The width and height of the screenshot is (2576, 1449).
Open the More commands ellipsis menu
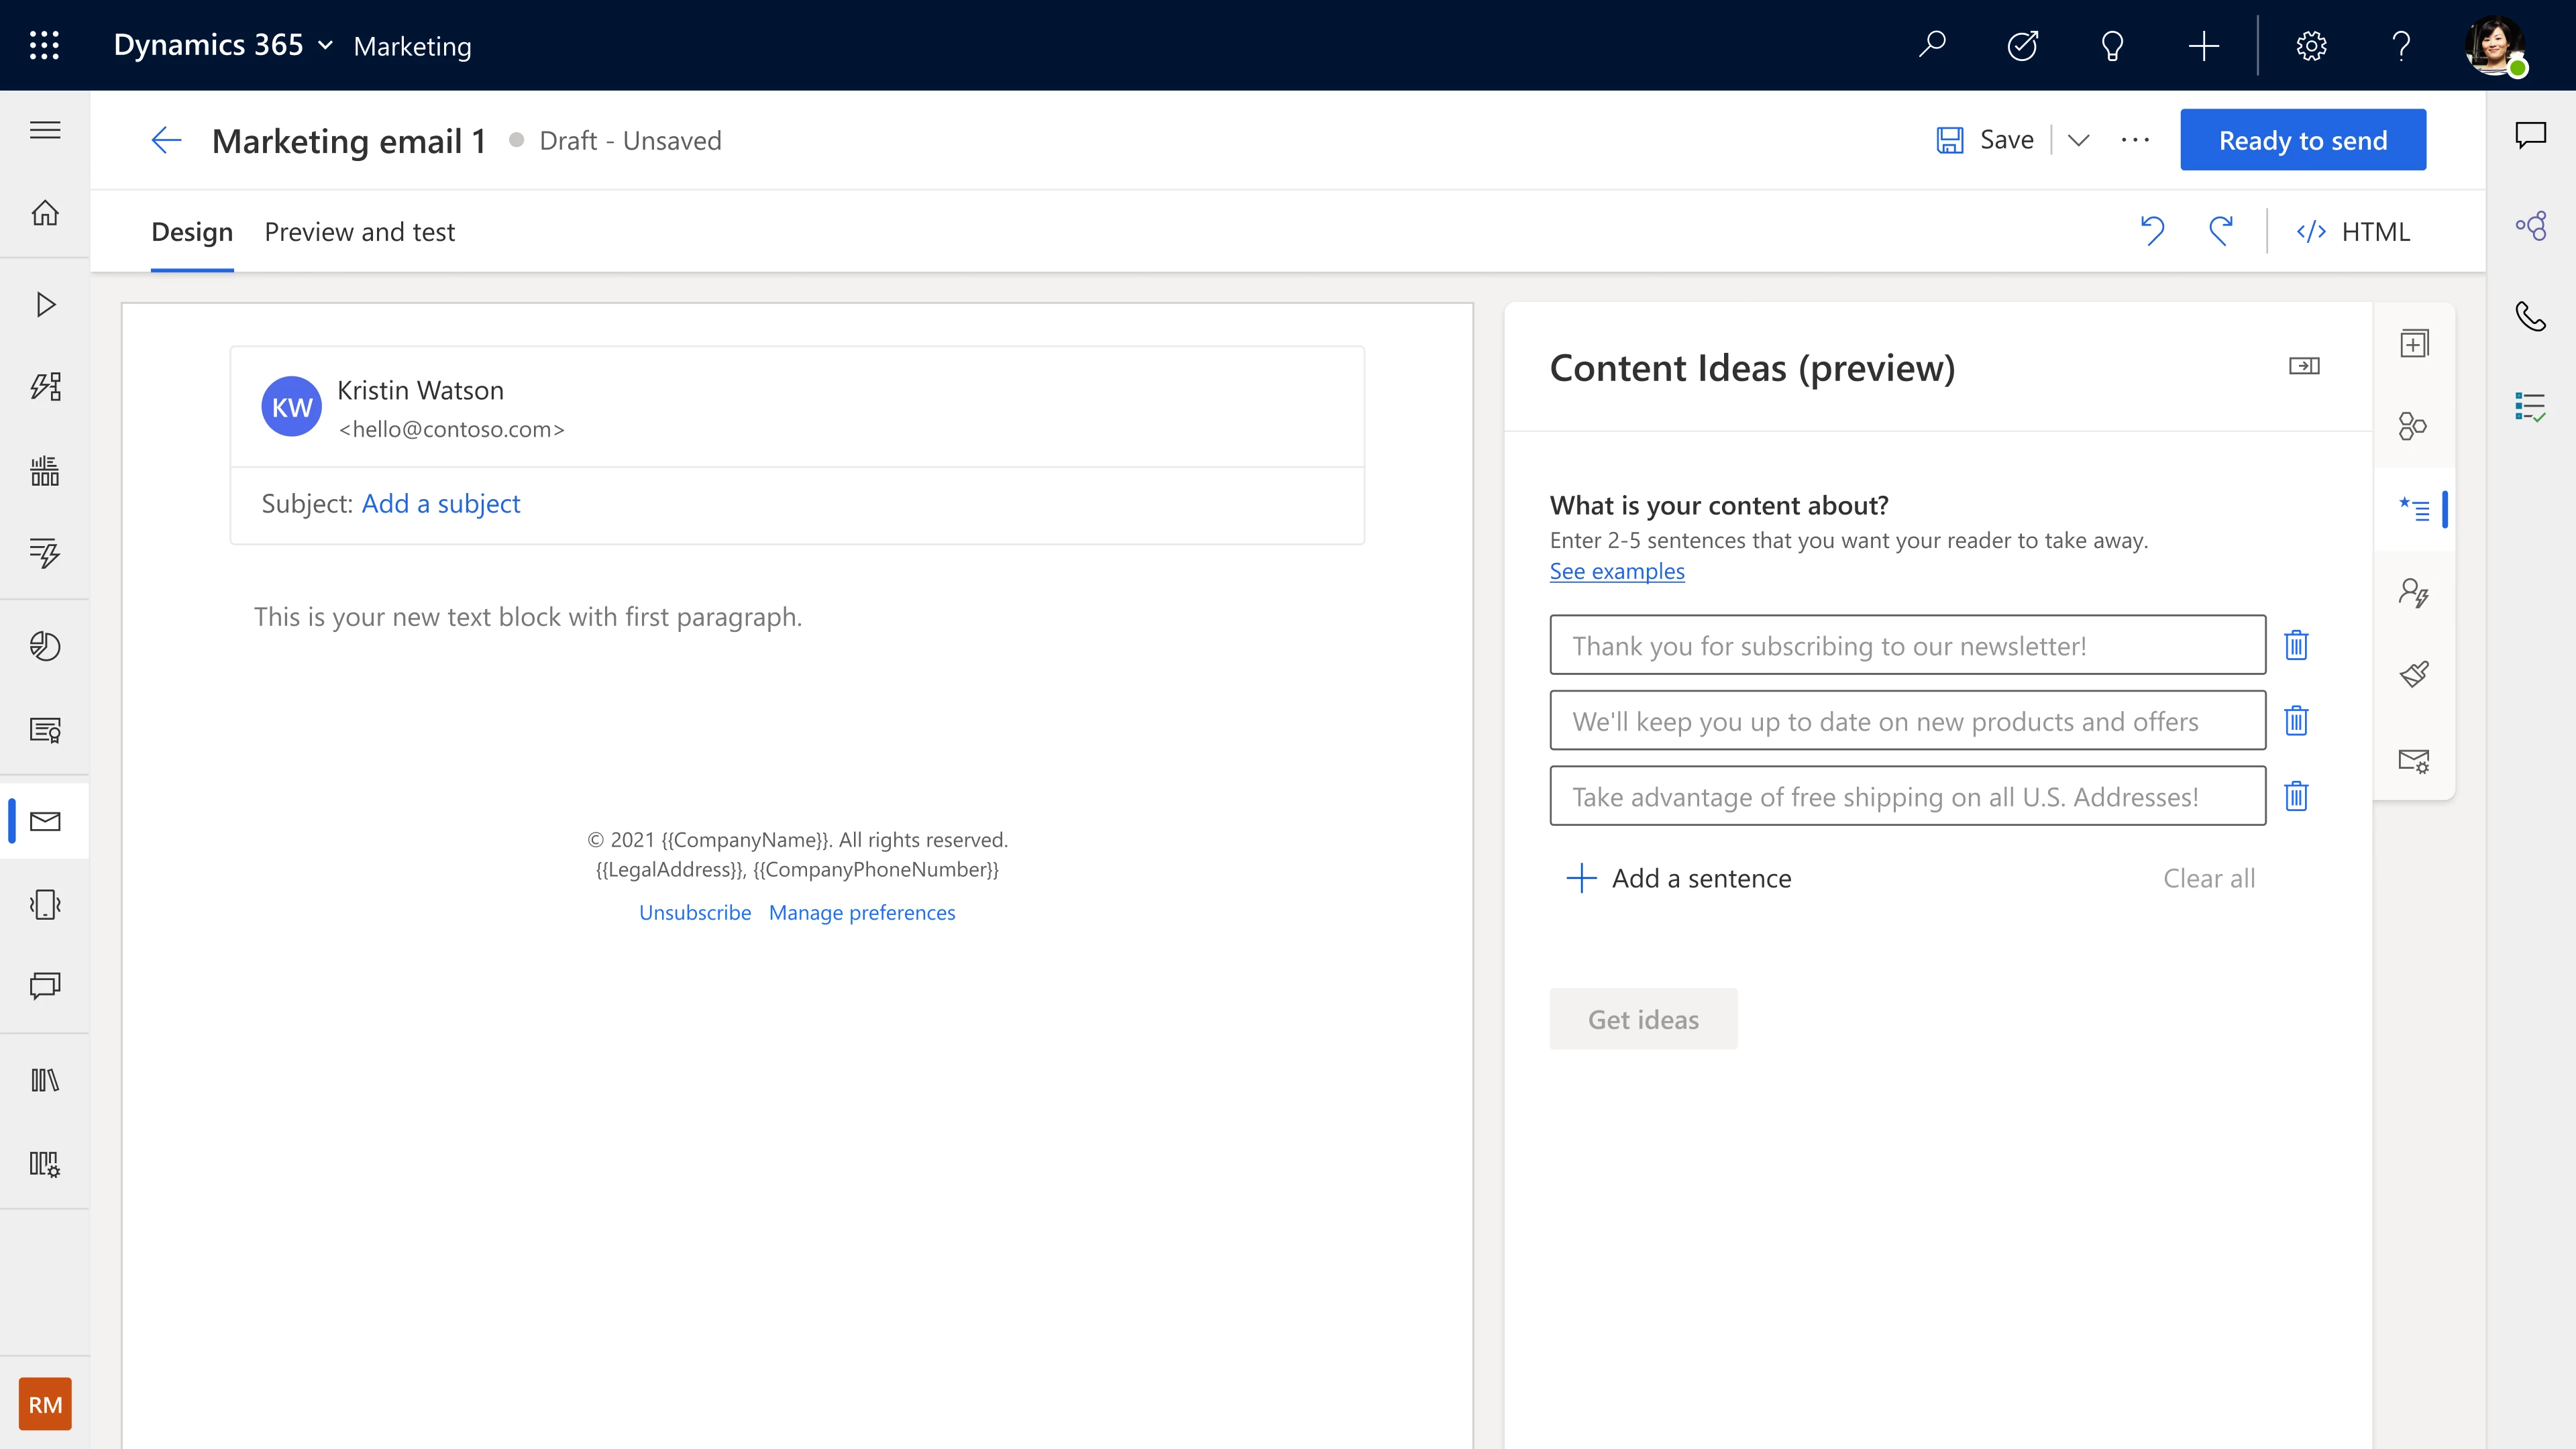click(x=2135, y=140)
